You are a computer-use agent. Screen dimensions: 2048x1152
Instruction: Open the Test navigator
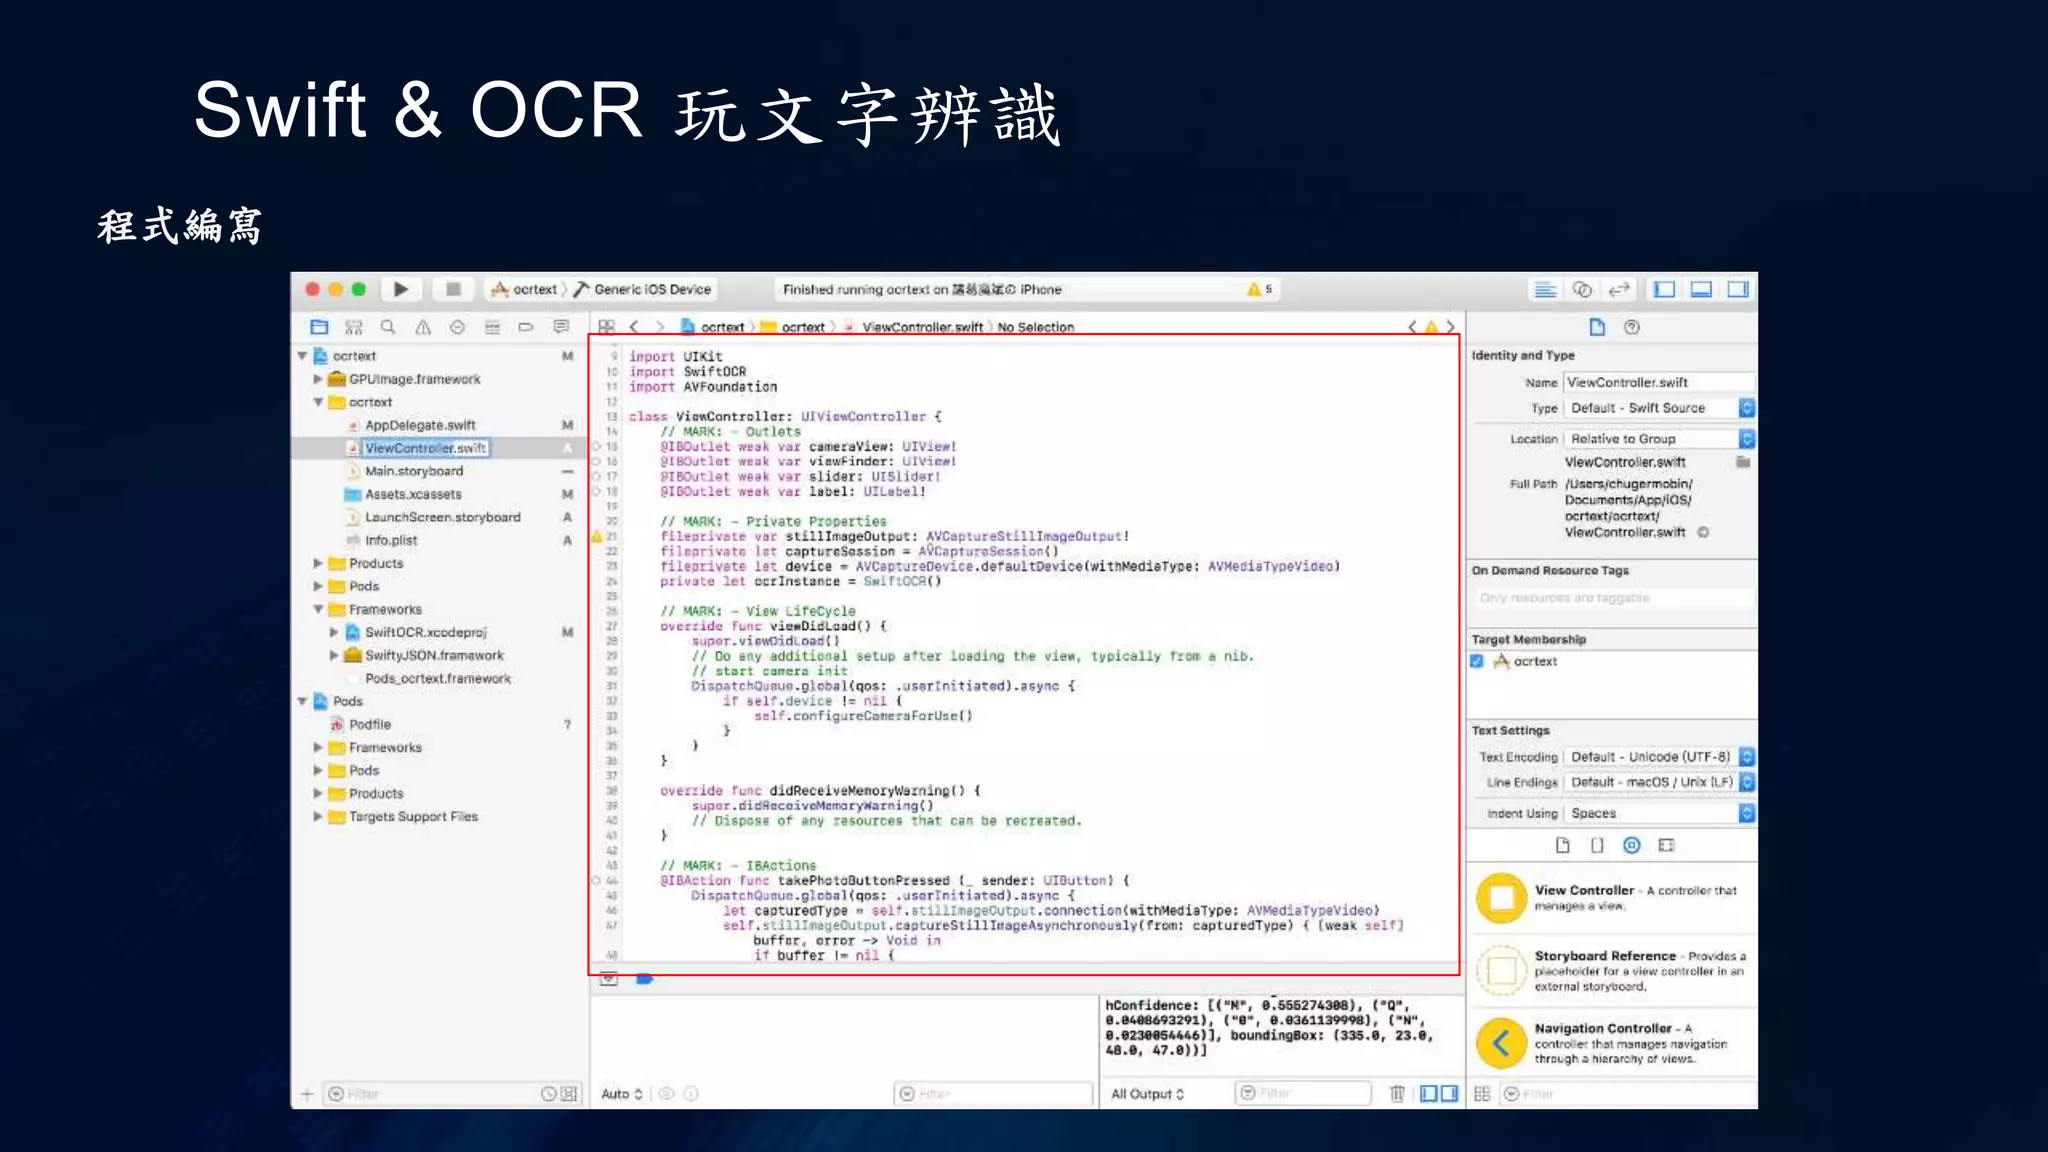pyautogui.click(x=457, y=327)
